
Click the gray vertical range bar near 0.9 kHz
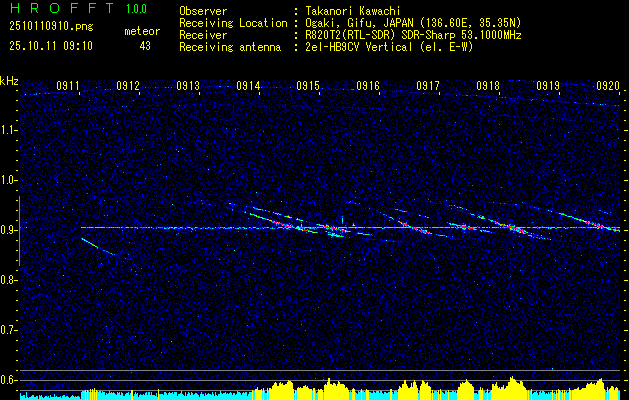coord(19,231)
